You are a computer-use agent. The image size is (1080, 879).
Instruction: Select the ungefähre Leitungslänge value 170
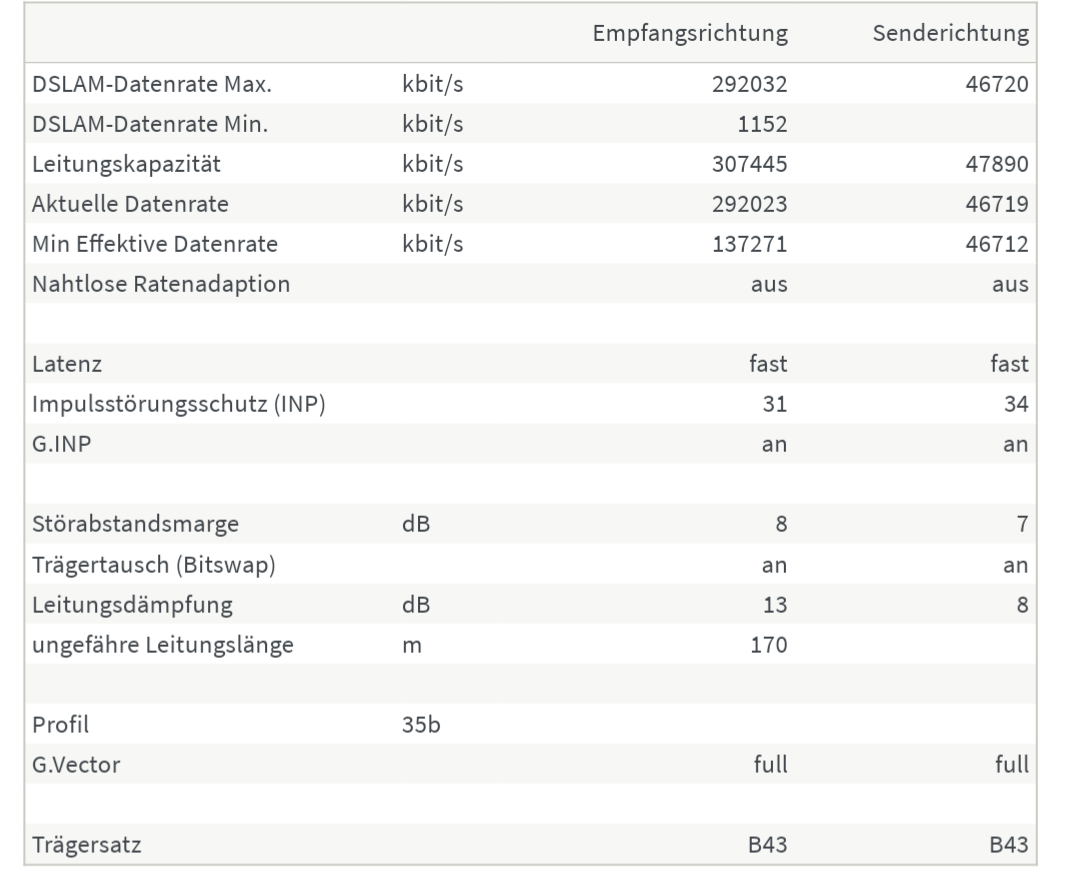pyautogui.click(x=769, y=645)
